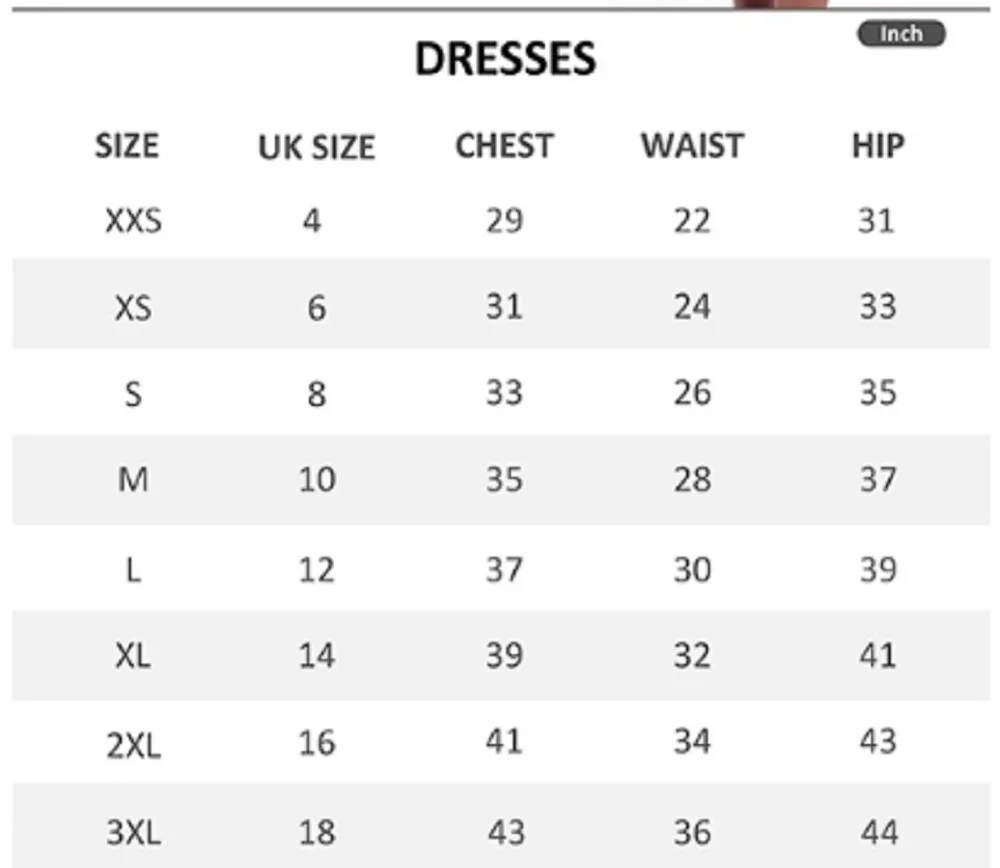Select UK size 16 cell
The width and height of the screenshot is (1000, 868).
pos(316,744)
